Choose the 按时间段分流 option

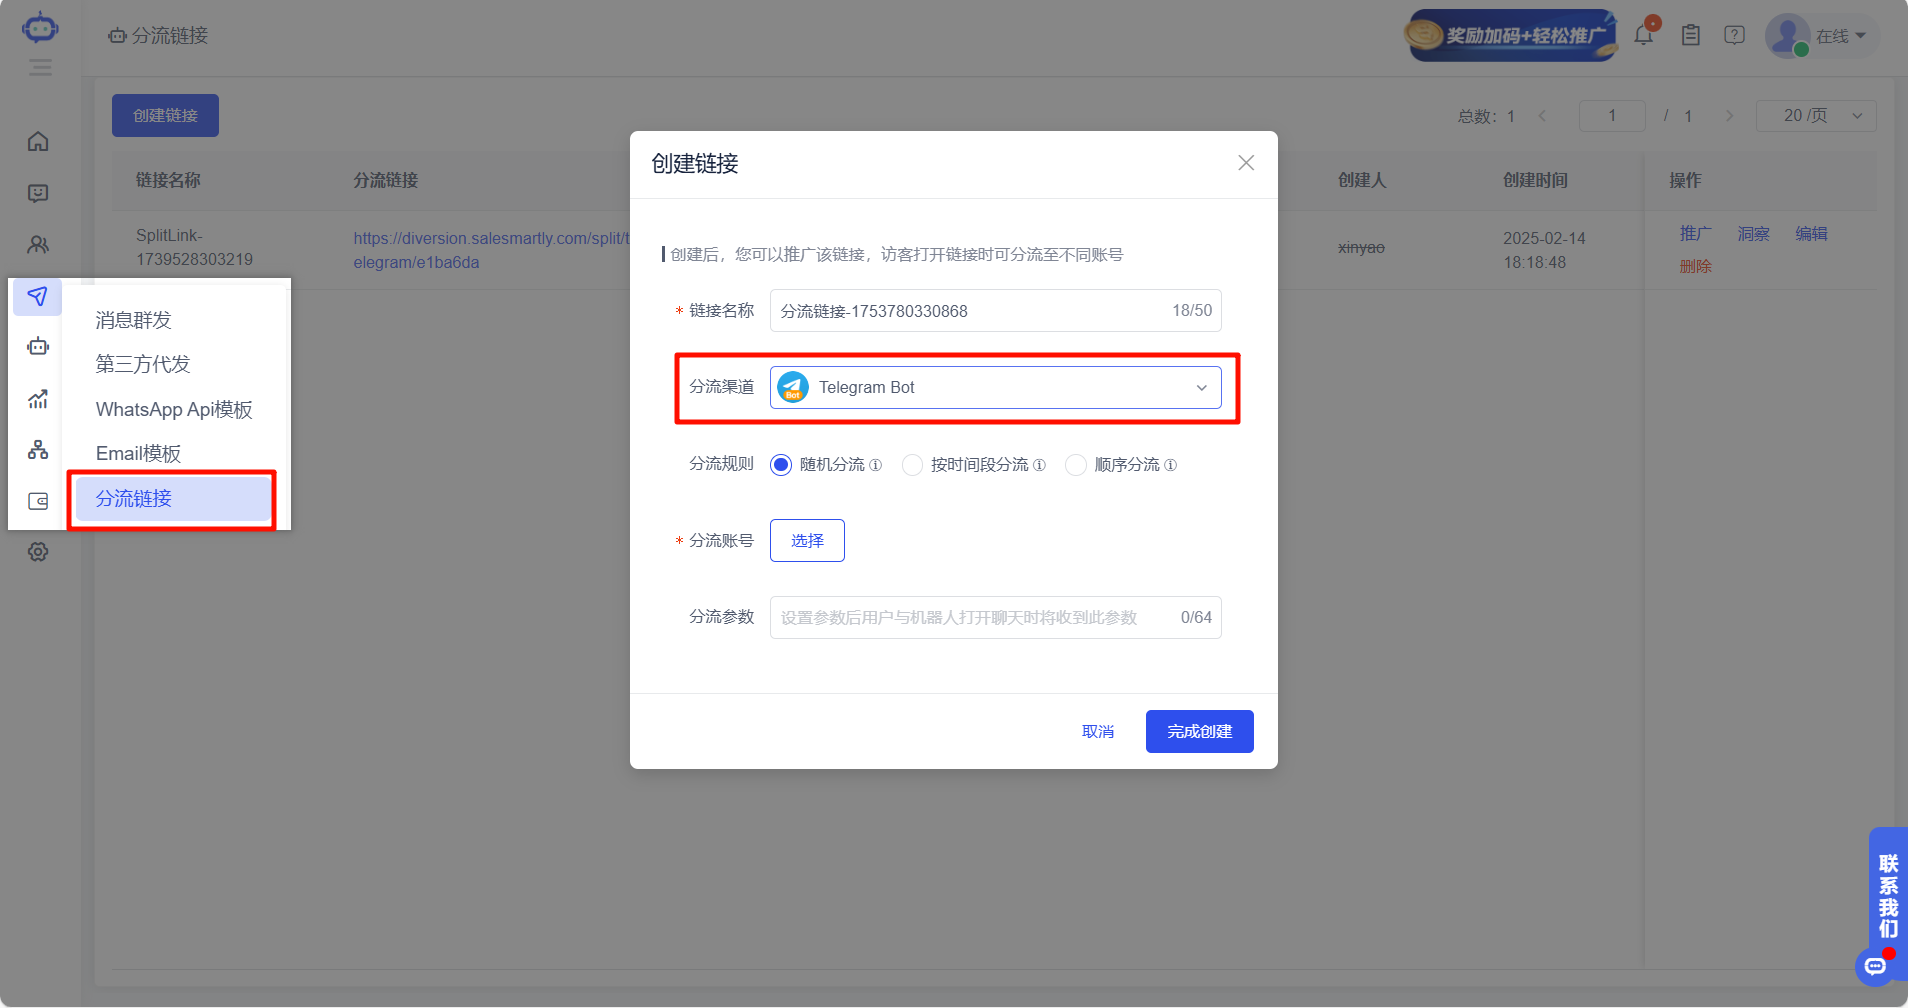[912, 464]
